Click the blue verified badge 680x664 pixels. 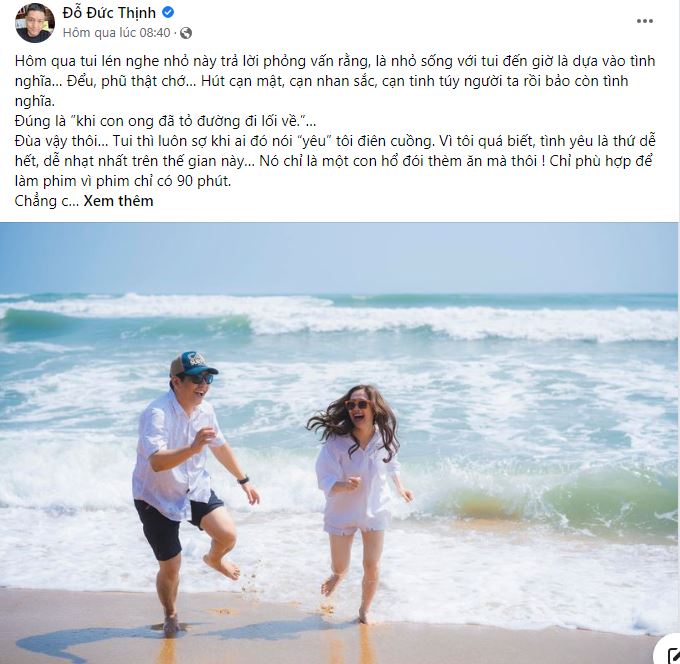pyautogui.click(x=168, y=12)
